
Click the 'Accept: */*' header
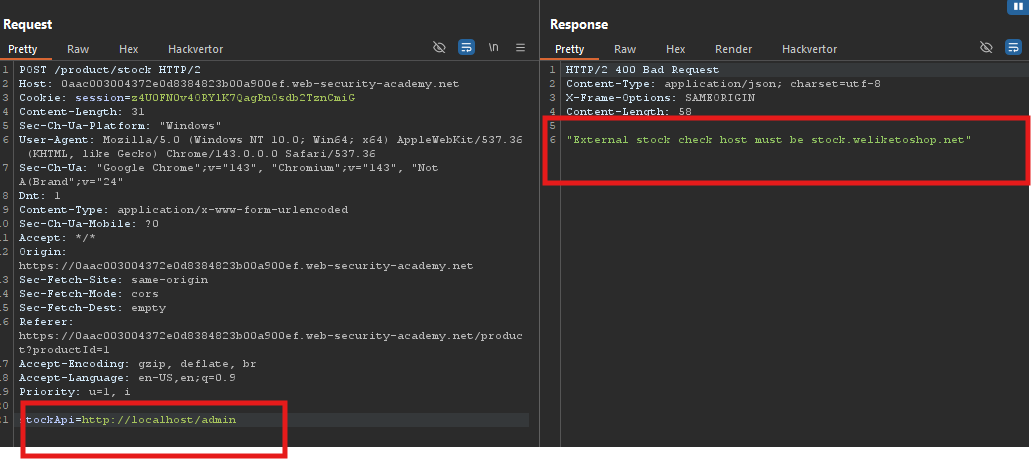(57, 238)
